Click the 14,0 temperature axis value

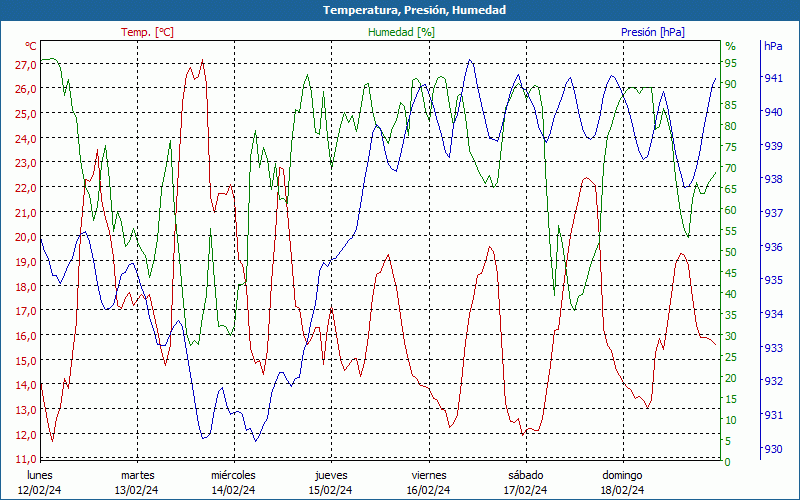[26, 385]
